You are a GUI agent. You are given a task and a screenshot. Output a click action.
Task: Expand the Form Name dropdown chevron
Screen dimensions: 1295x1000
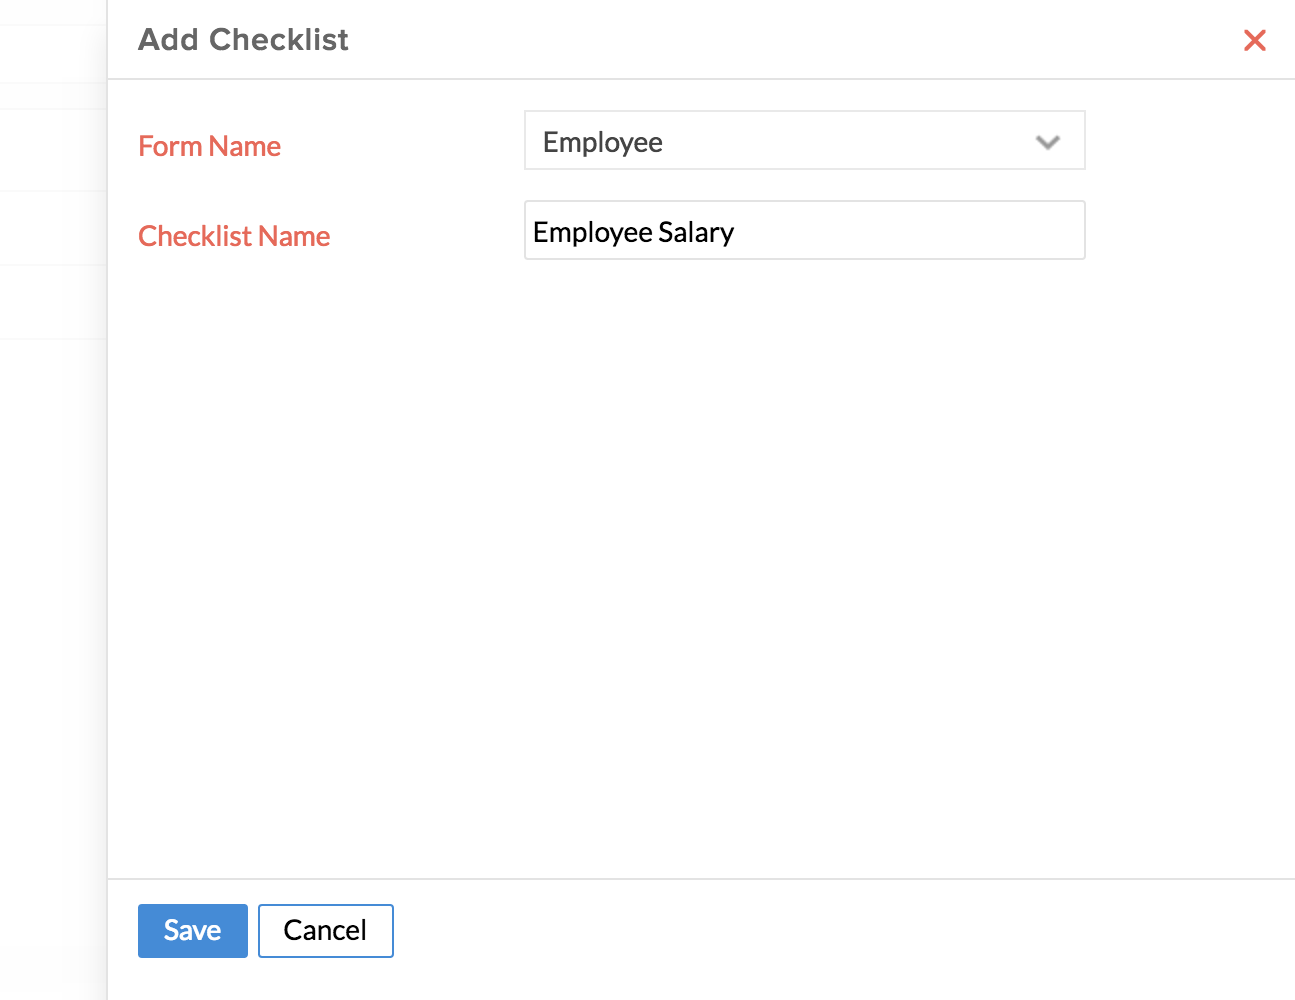1047,142
